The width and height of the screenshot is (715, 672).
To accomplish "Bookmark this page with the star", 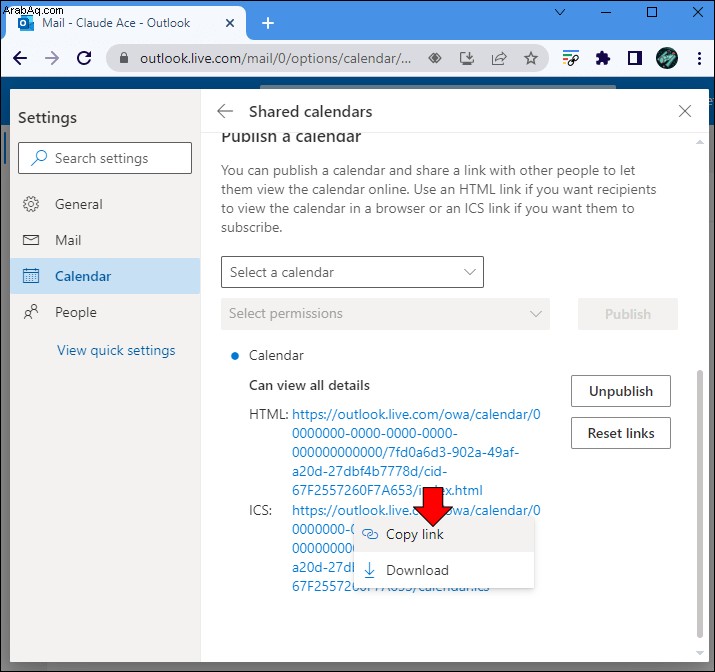I will pos(530,58).
